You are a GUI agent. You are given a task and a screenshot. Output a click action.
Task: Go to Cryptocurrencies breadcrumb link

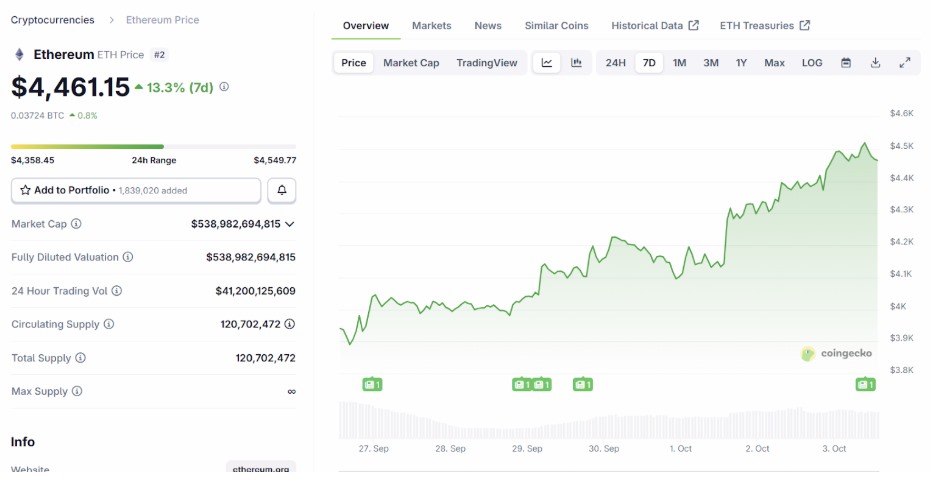(52, 20)
